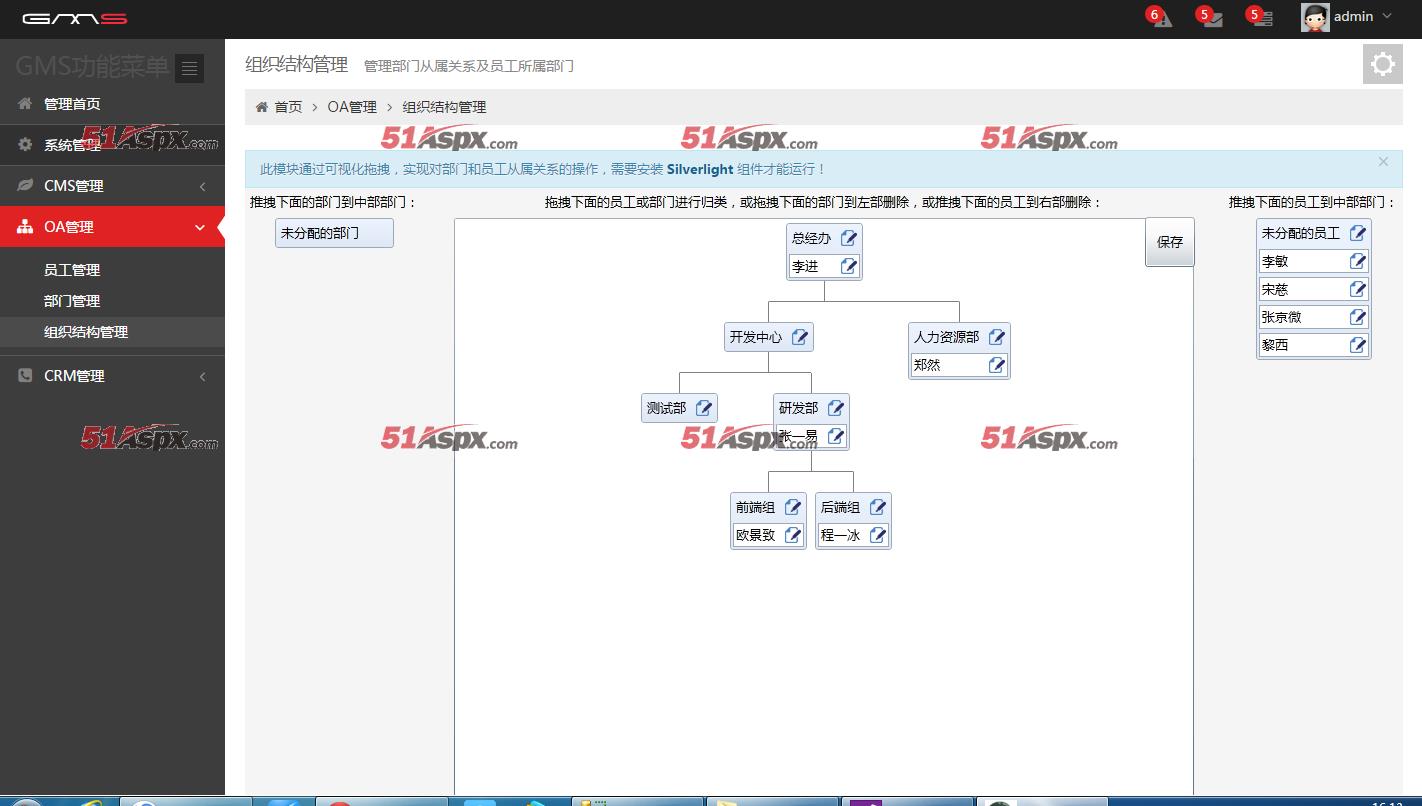Click the home icon in the breadcrumb
Image resolution: width=1422 pixels, height=806 pixels.
click(x=262, y=107)
